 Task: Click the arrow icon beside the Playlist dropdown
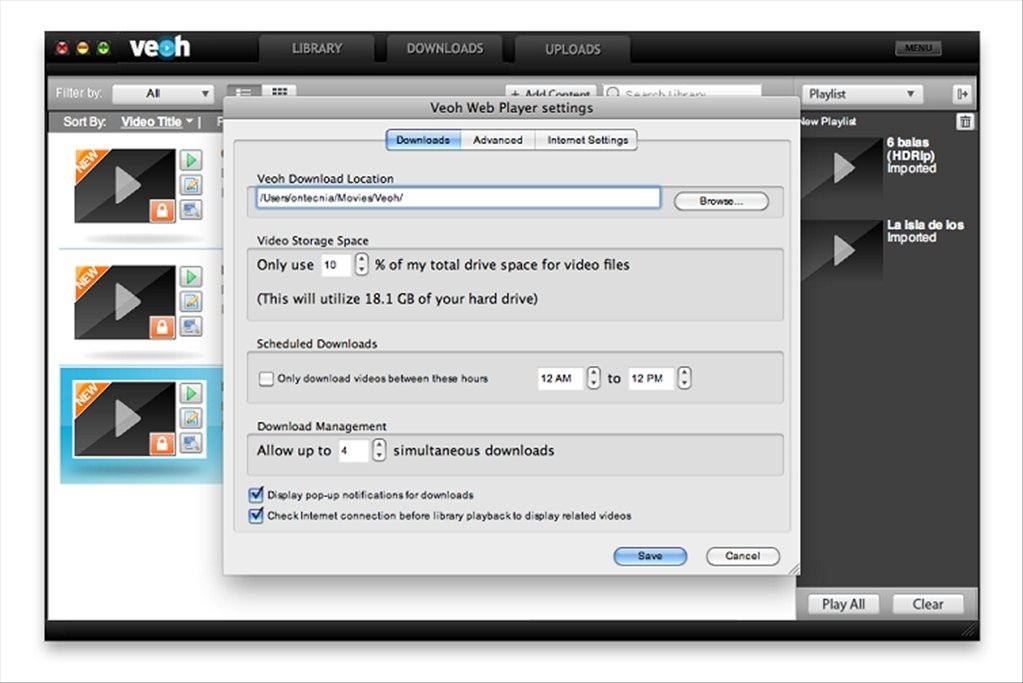962,94
